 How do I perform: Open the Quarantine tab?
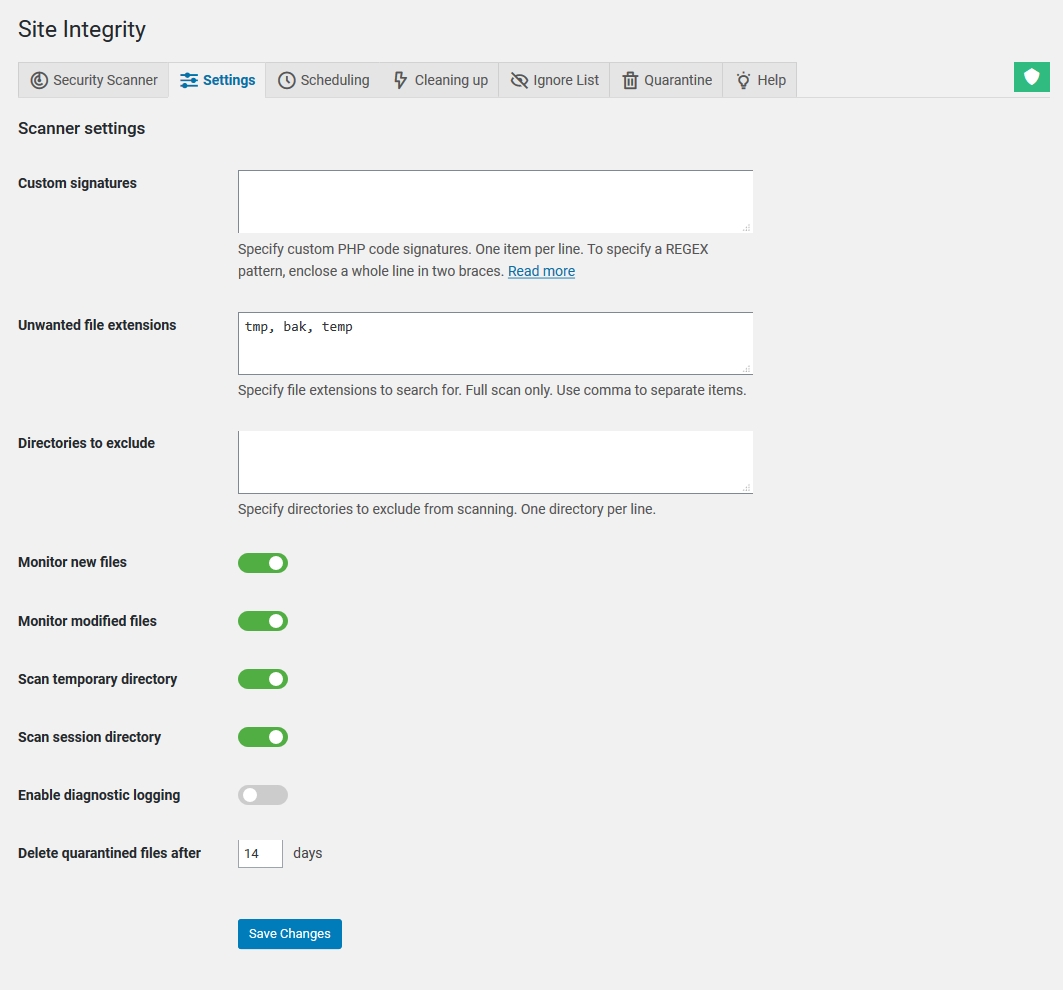(666, 80)
